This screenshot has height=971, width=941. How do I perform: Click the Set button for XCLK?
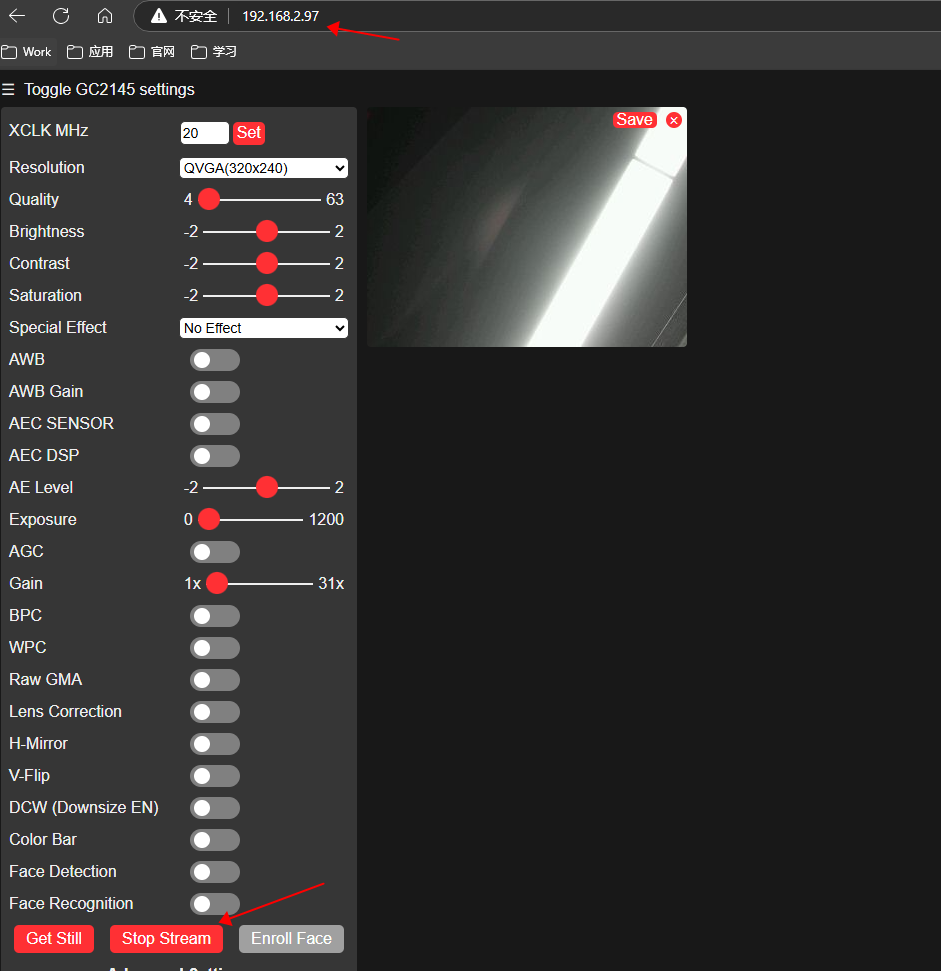click(249, 133)
